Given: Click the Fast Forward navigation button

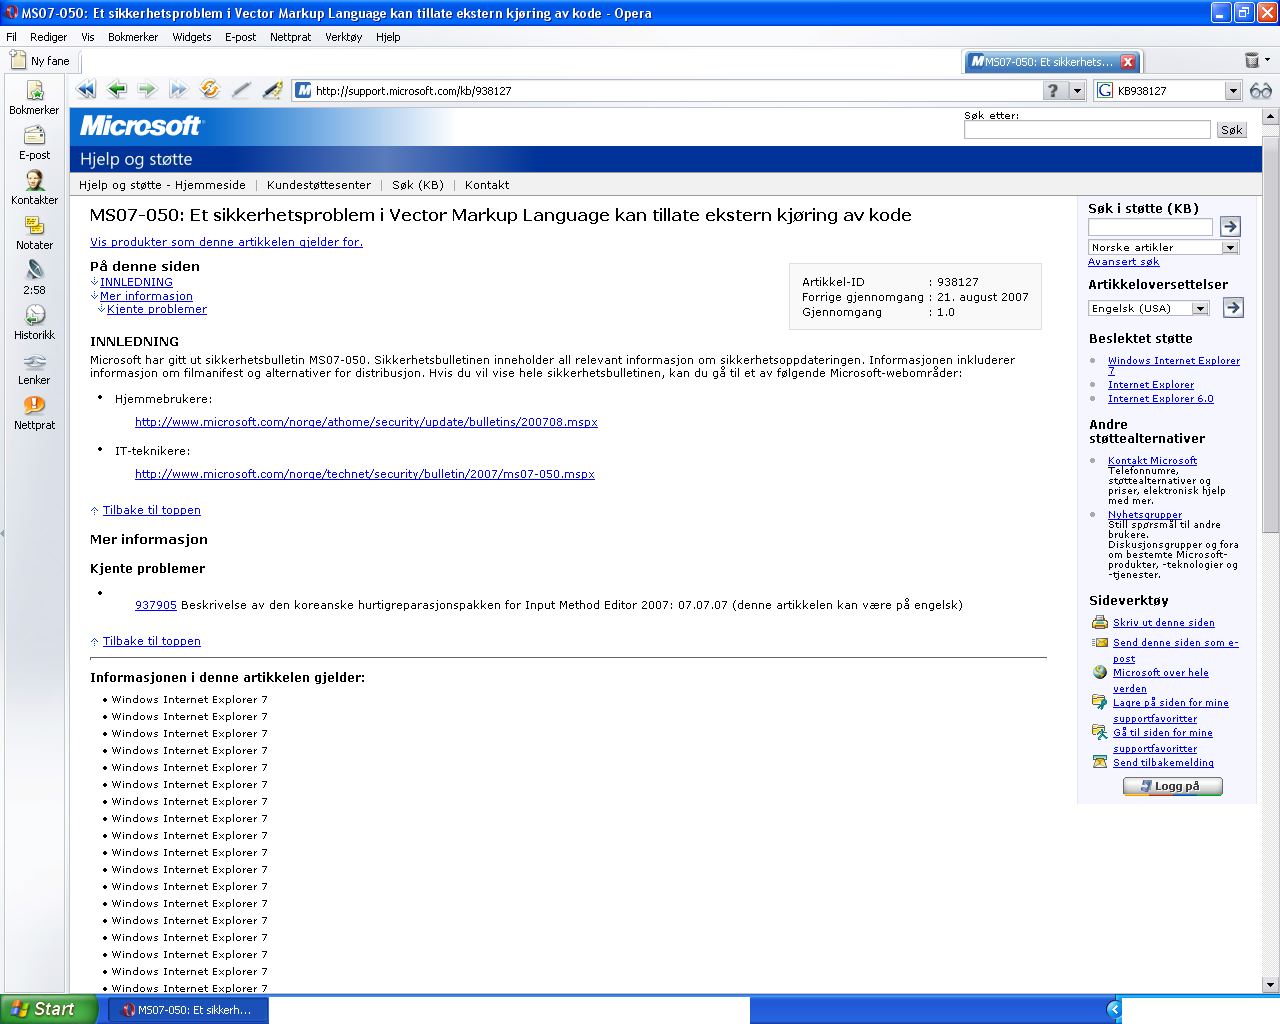Looking at the screenshot, I should click(178, 90).
